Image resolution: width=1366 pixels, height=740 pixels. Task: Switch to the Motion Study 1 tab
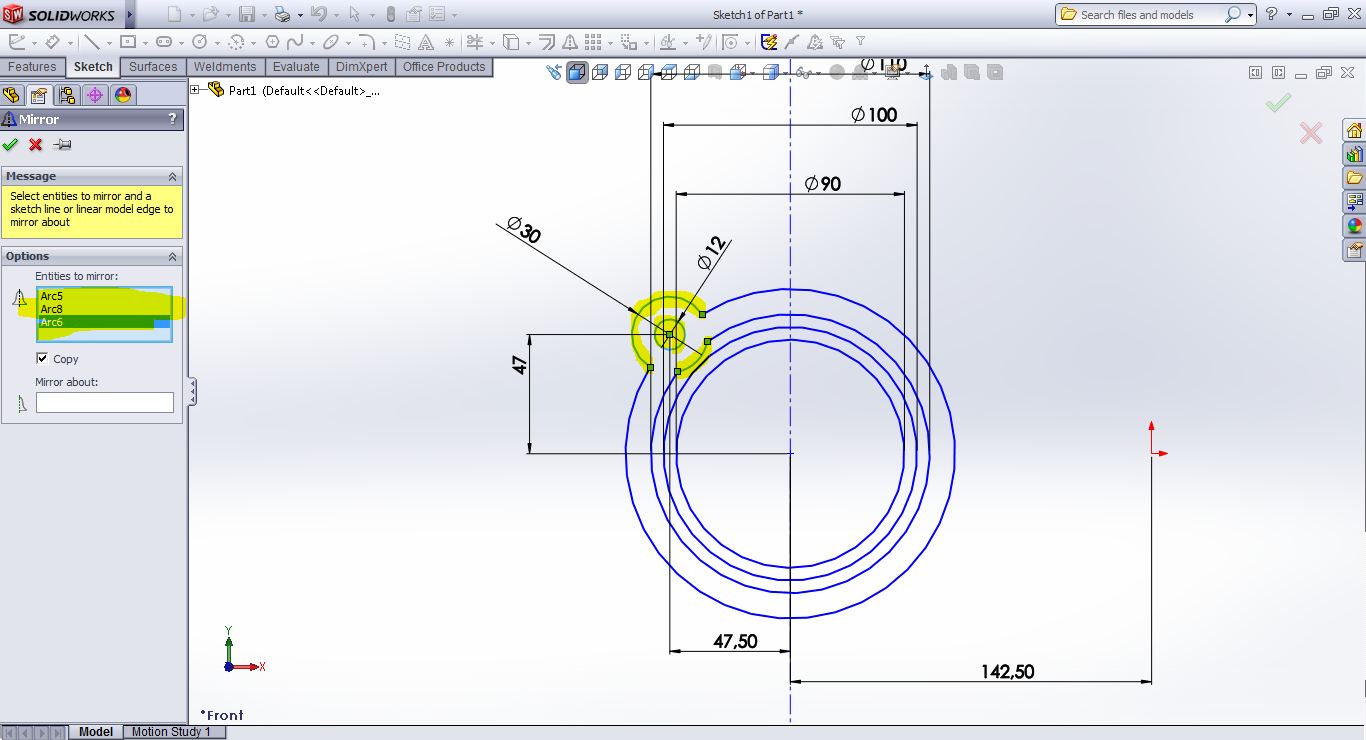pyautogui.click(x=171, y=732)
